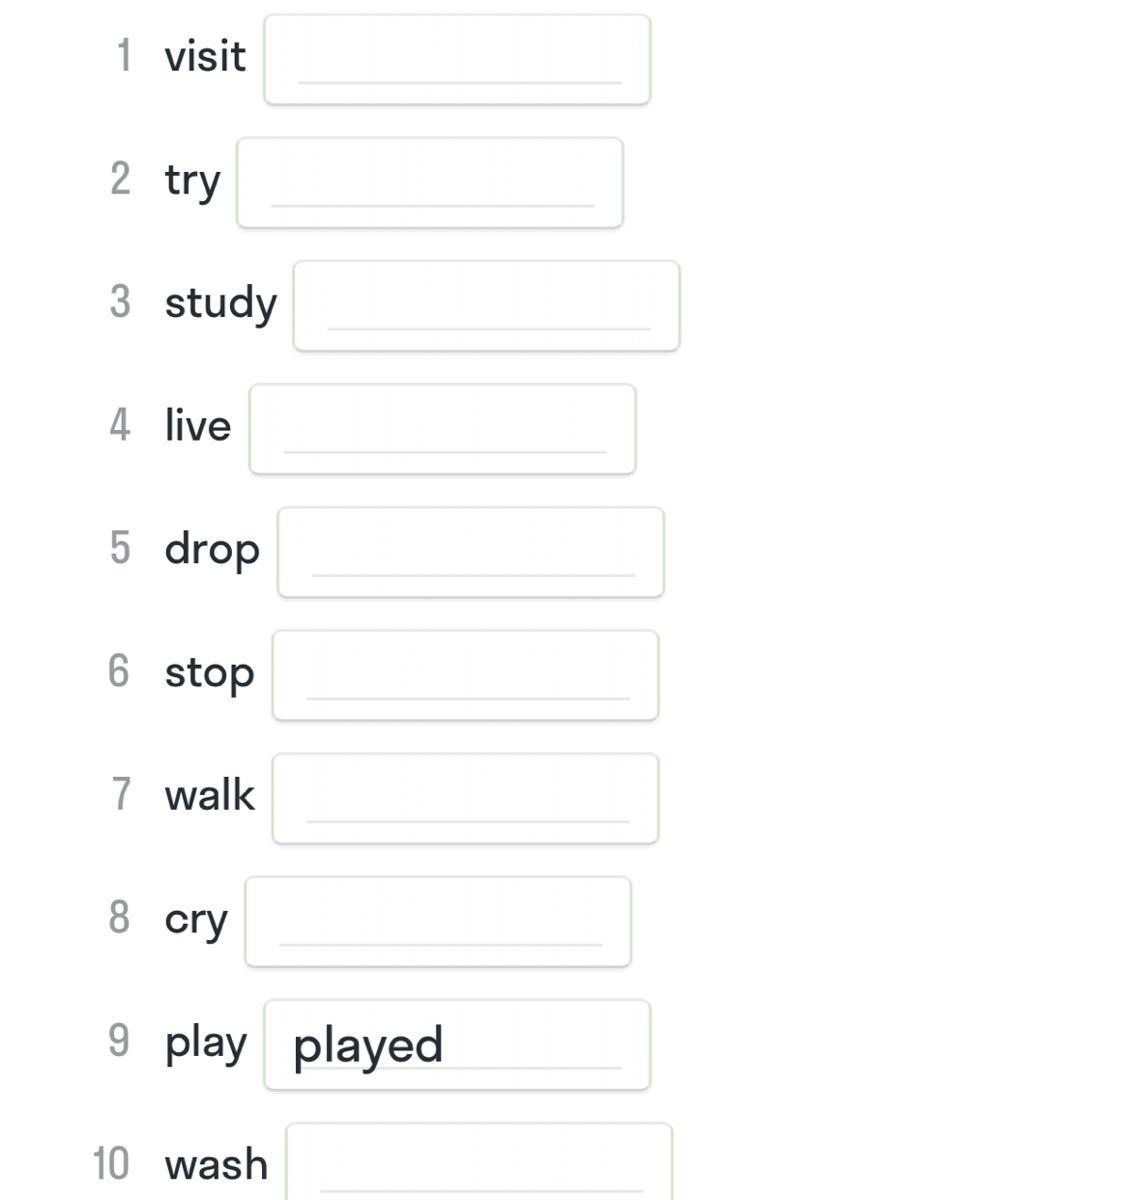Select the answer field for "wash"

479,1165
